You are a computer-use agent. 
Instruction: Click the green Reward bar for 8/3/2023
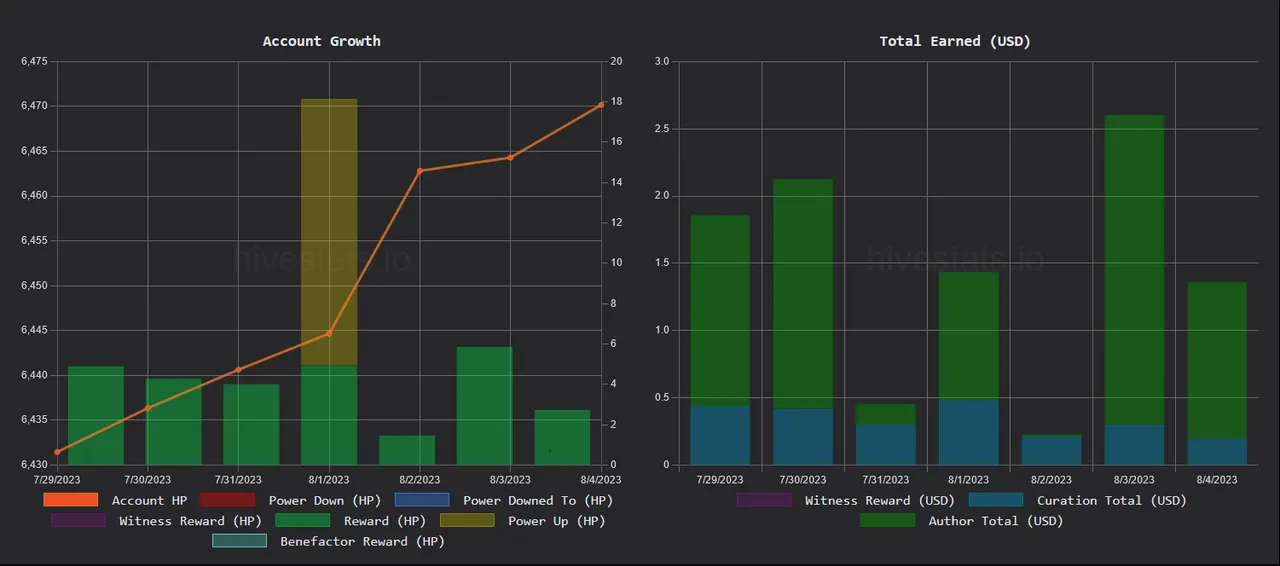[484, 405]
